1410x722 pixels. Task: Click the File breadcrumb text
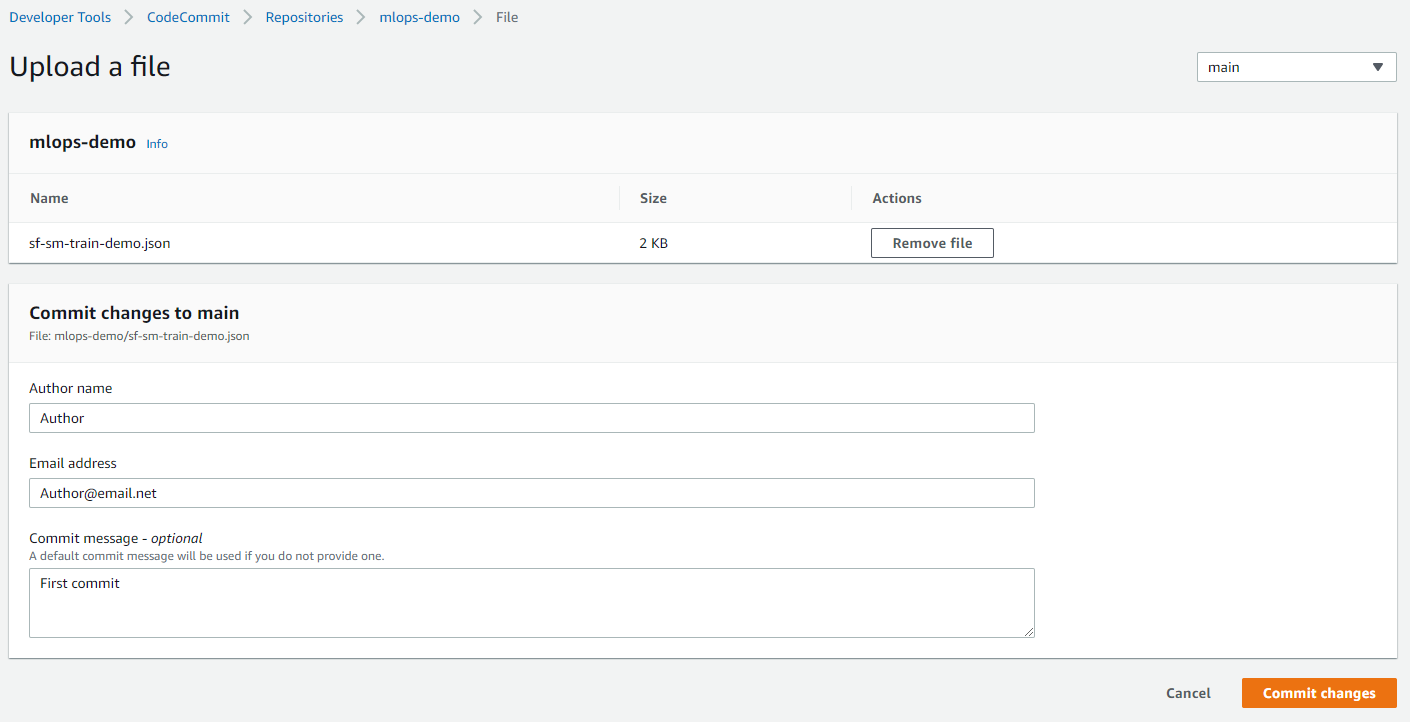[507, 17]
